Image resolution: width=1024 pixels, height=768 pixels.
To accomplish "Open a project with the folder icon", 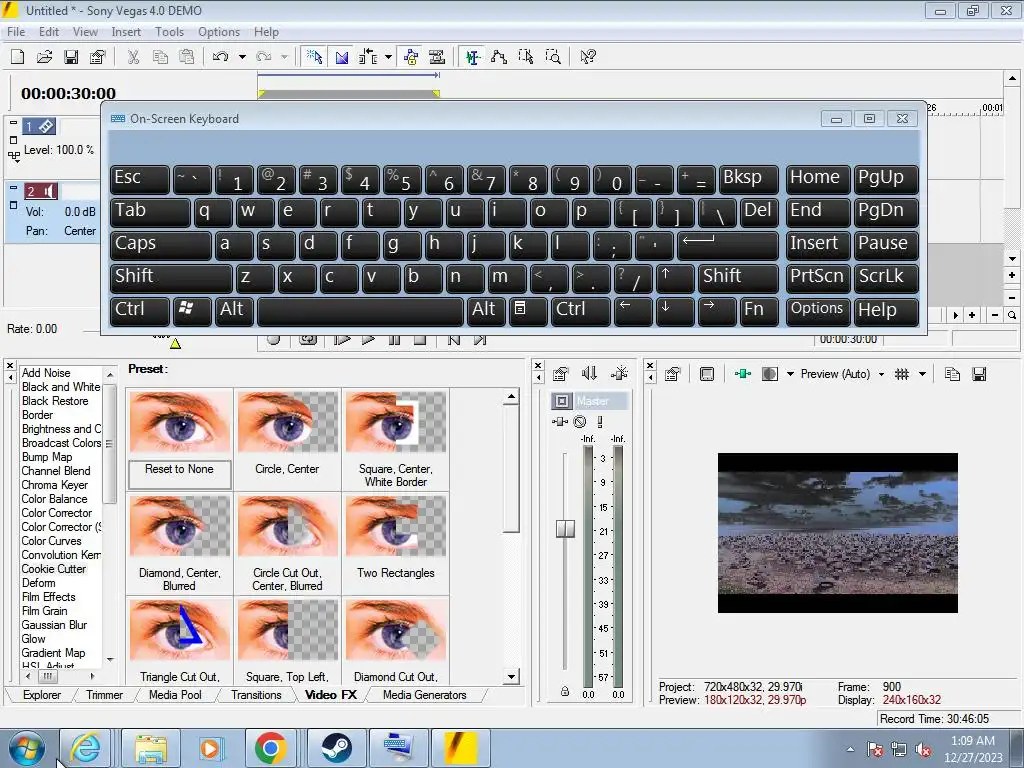I will (44, 57).
